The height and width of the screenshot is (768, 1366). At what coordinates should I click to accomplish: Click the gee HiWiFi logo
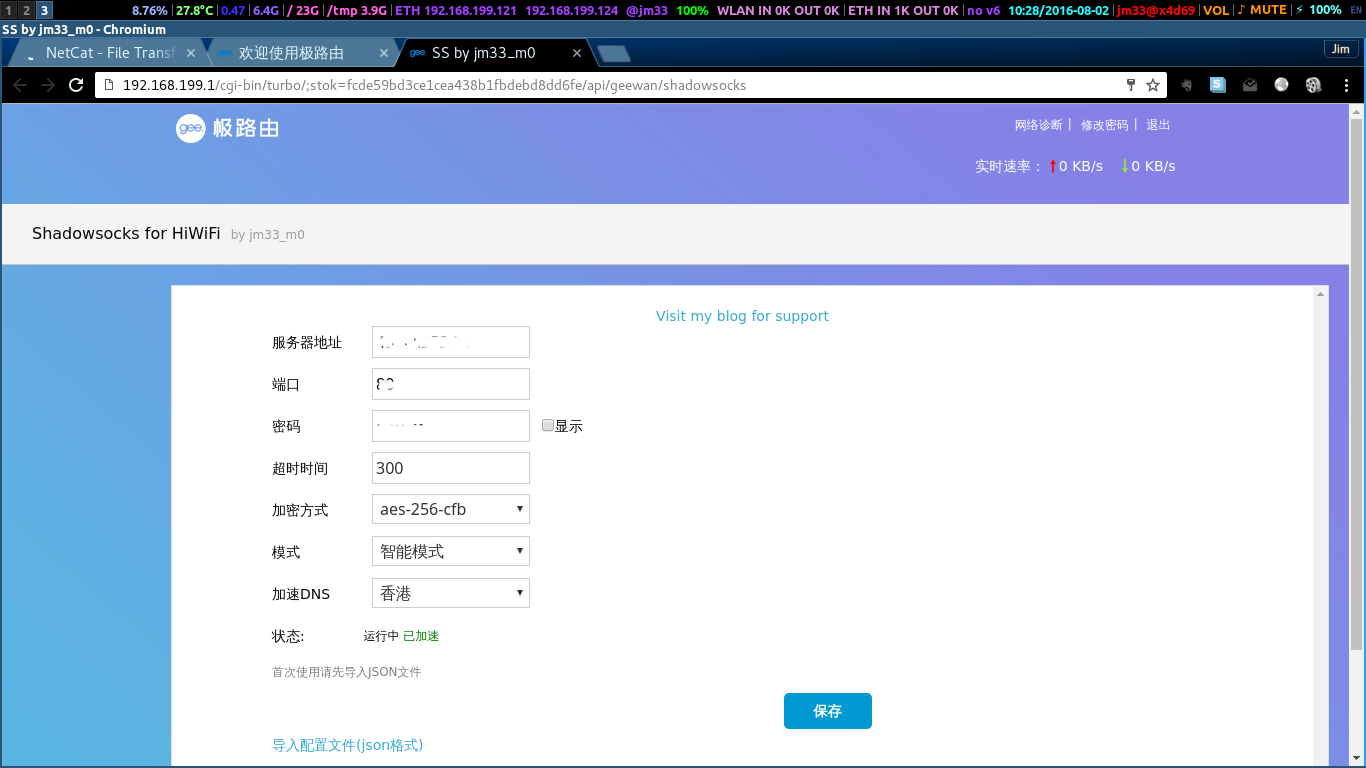227,128
